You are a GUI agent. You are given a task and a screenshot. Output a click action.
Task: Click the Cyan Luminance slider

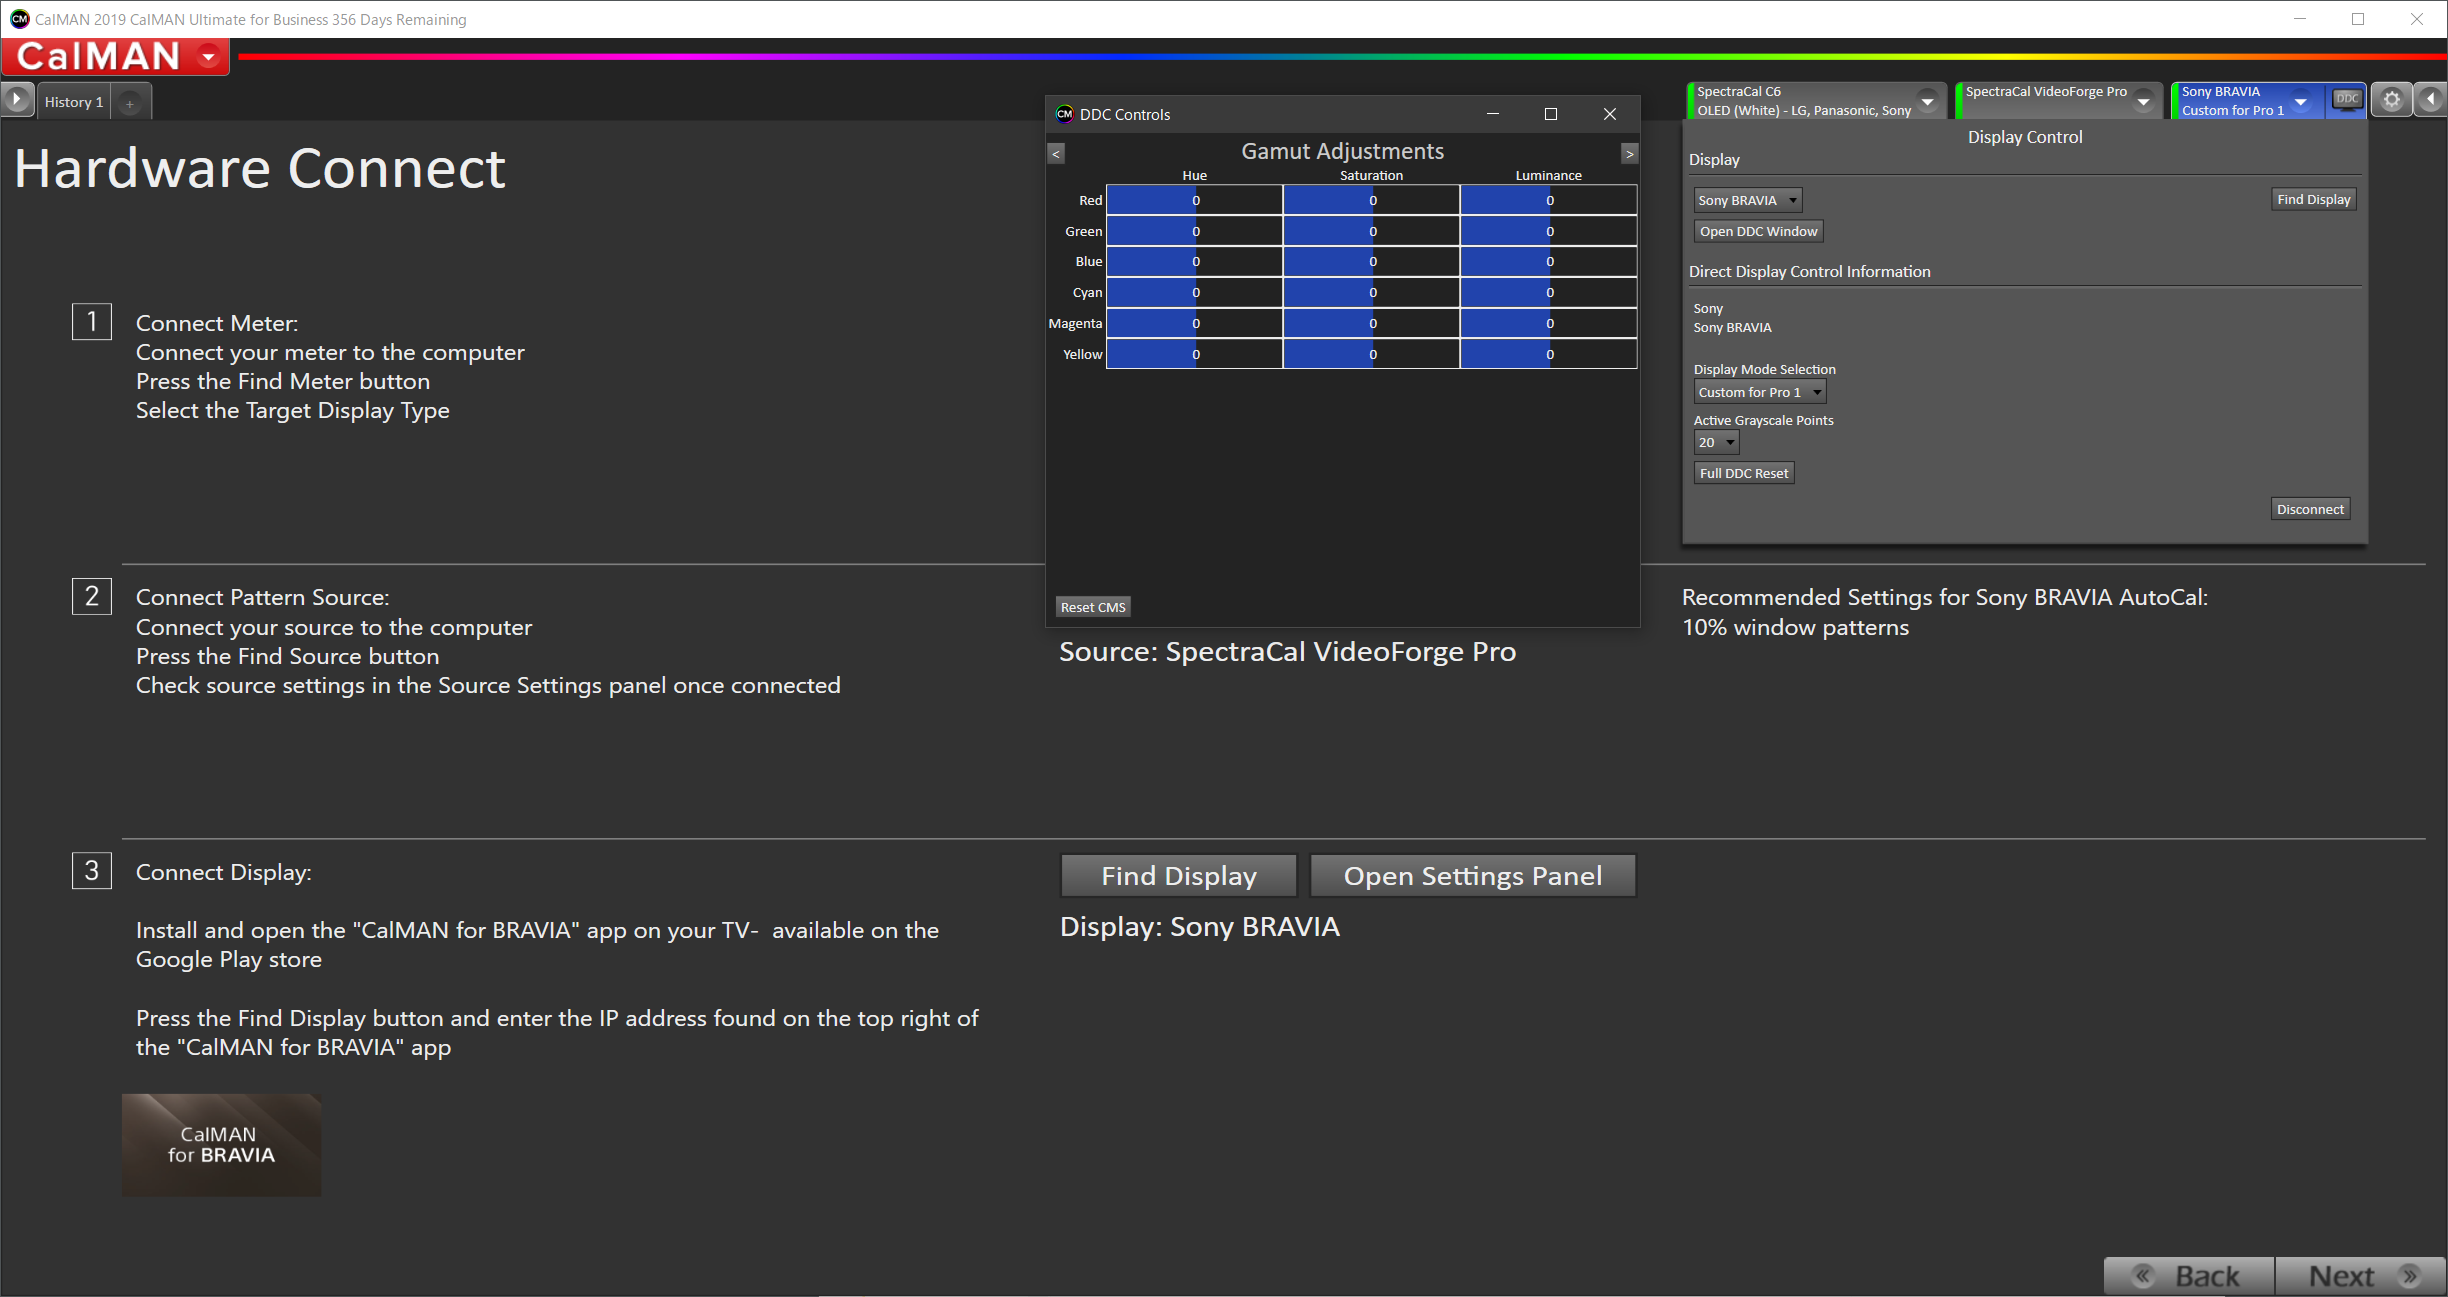[x=1548, y=292]
